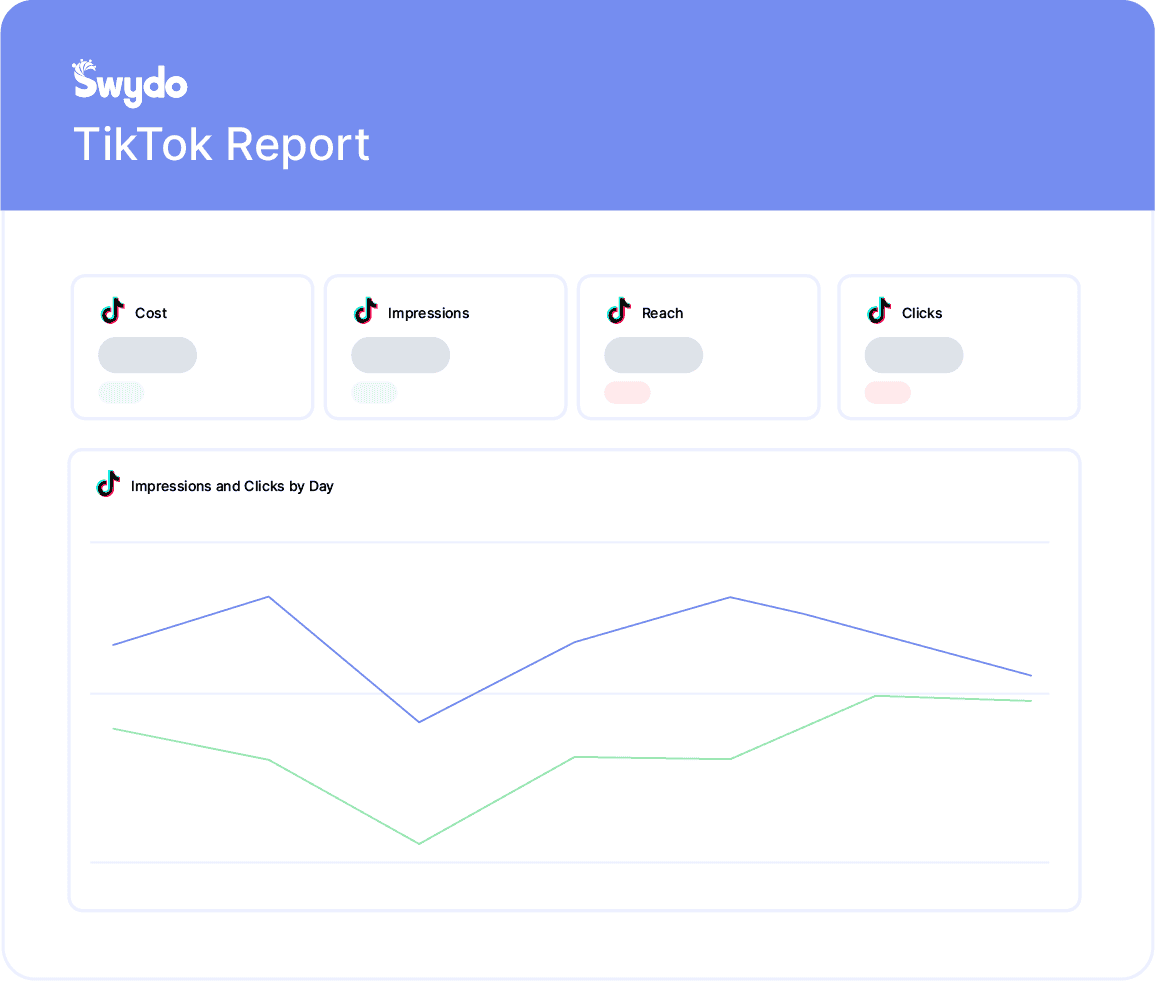Viewport: 1155px width, 981px height.
Task: Click the TikTok icon on the Clicks card
Action: click(879, 311)
